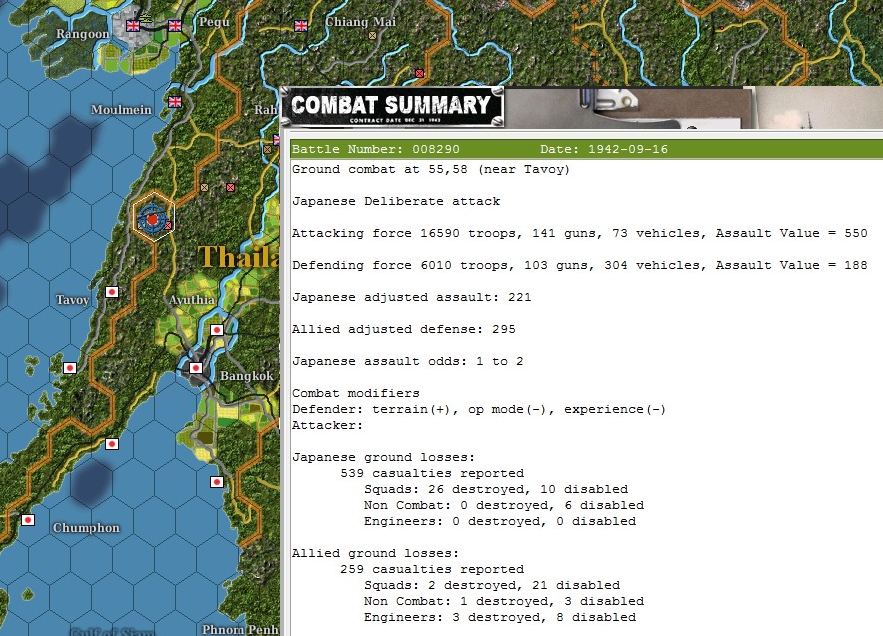
Task: Select the British flag unit beside Pegu
Action: [x=175, y=25]
